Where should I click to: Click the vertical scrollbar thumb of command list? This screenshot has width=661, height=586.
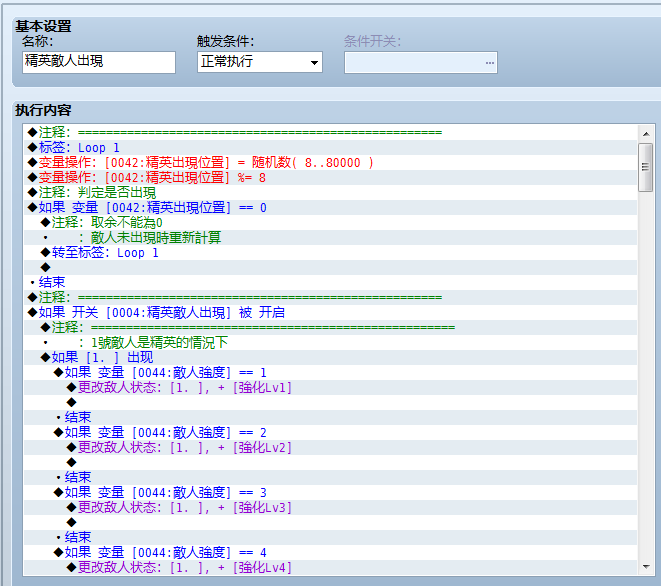[645, 167]
